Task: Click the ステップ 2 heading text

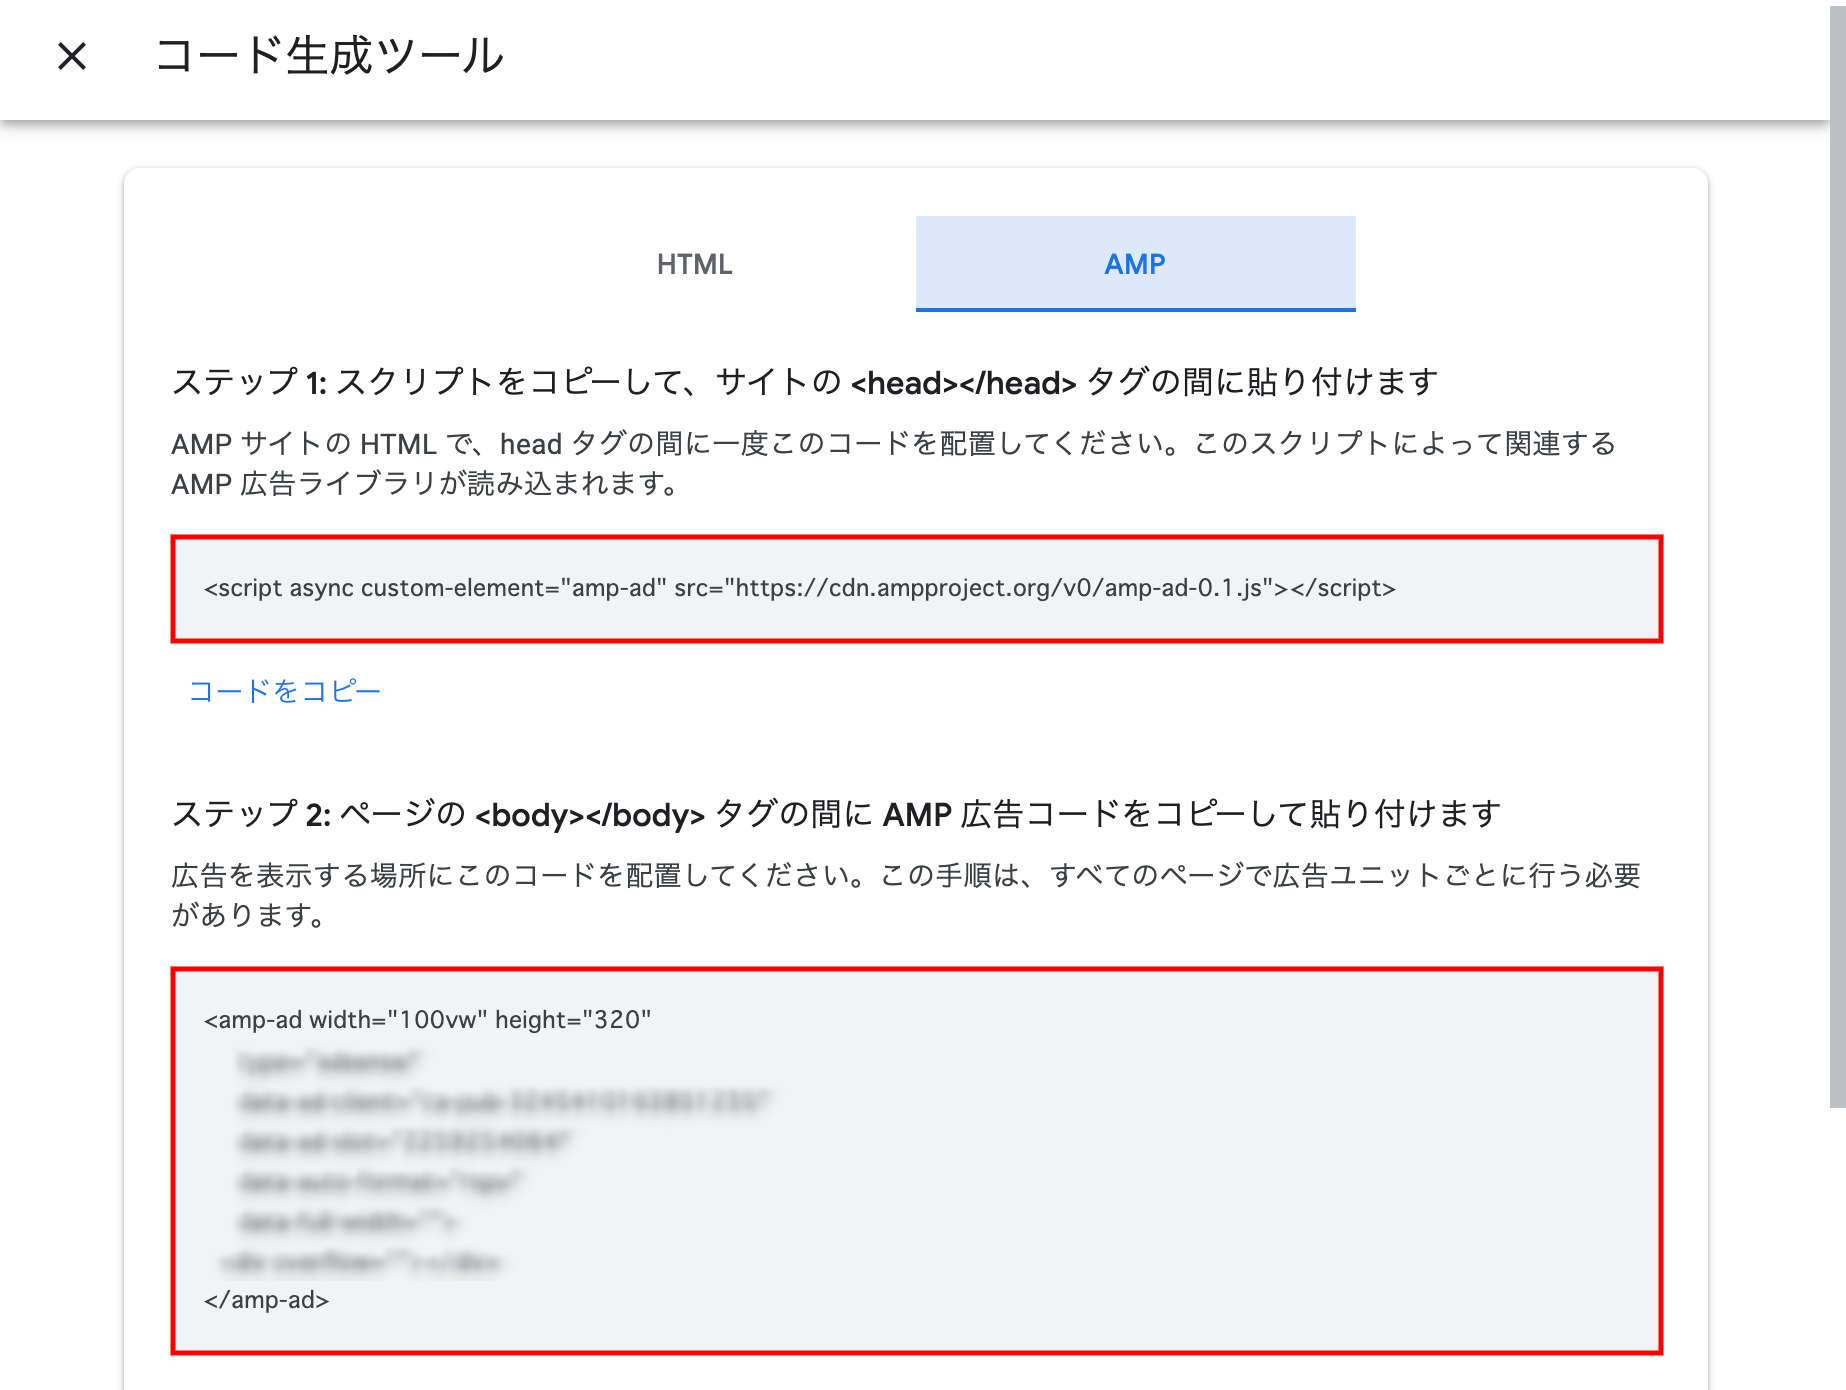Action: (x=836, y=814)
